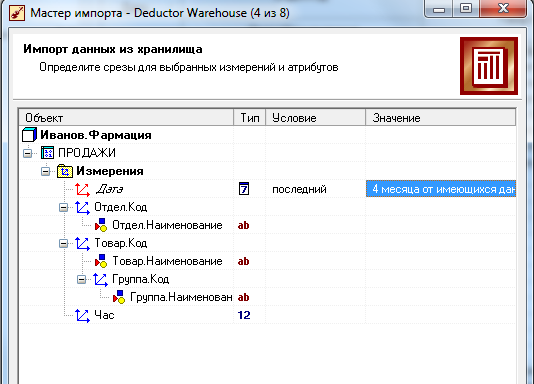Select the Группа.Код tree item

141,279
